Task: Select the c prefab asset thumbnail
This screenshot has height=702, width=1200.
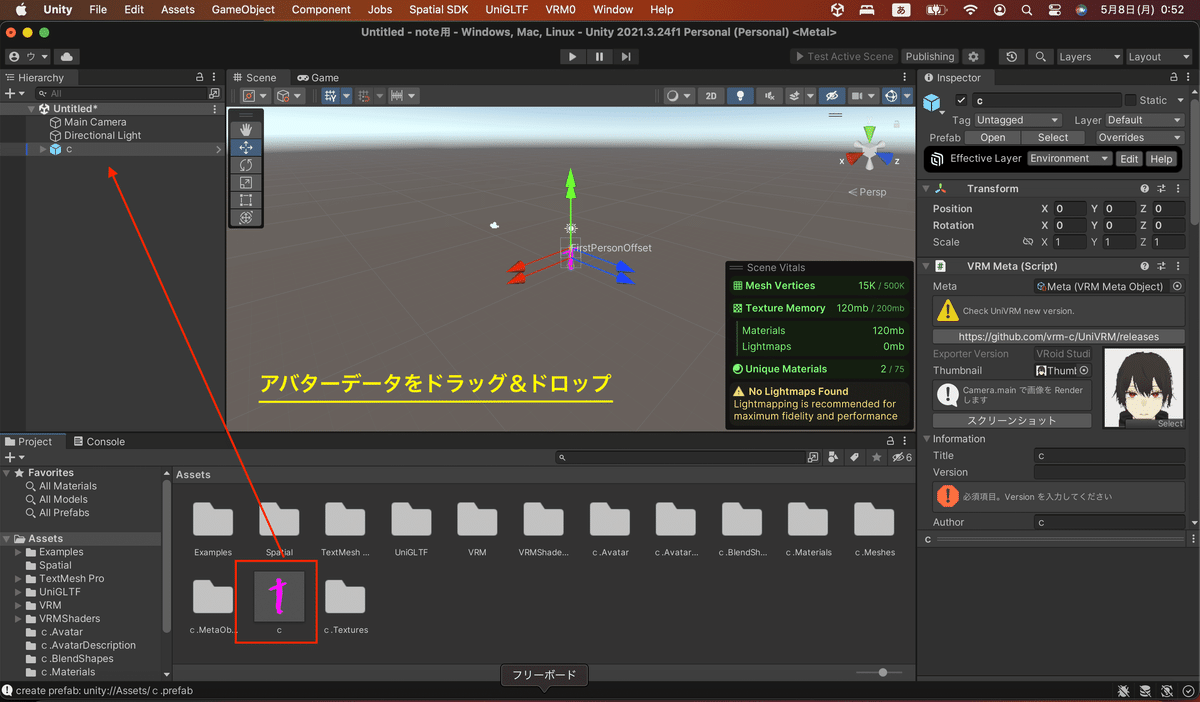Action: click(x=279, y=595)
